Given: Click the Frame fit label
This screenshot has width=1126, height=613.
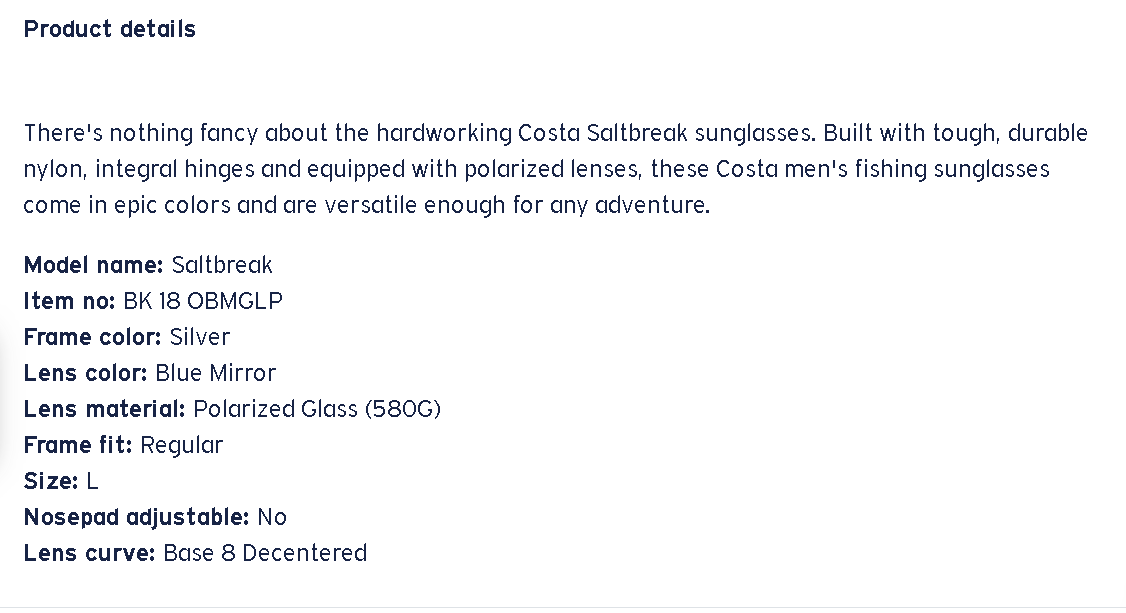Looking at the screenshot, I should [78, 445].
